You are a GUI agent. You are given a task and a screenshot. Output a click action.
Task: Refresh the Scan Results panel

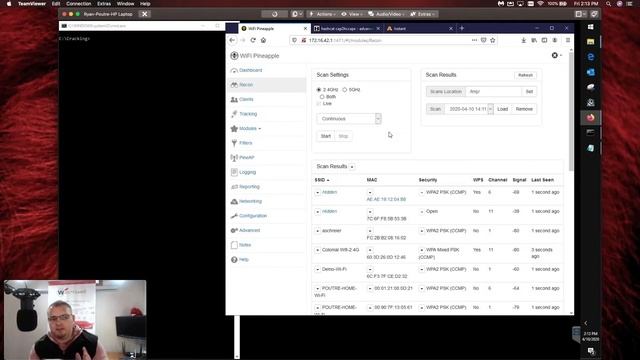(x=525, y=75)
